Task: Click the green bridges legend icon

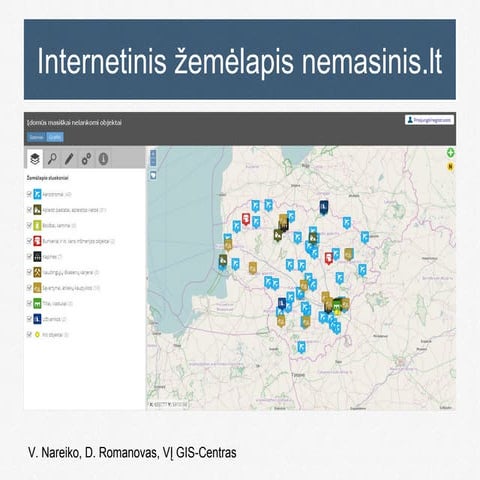Action: point(37,303)
